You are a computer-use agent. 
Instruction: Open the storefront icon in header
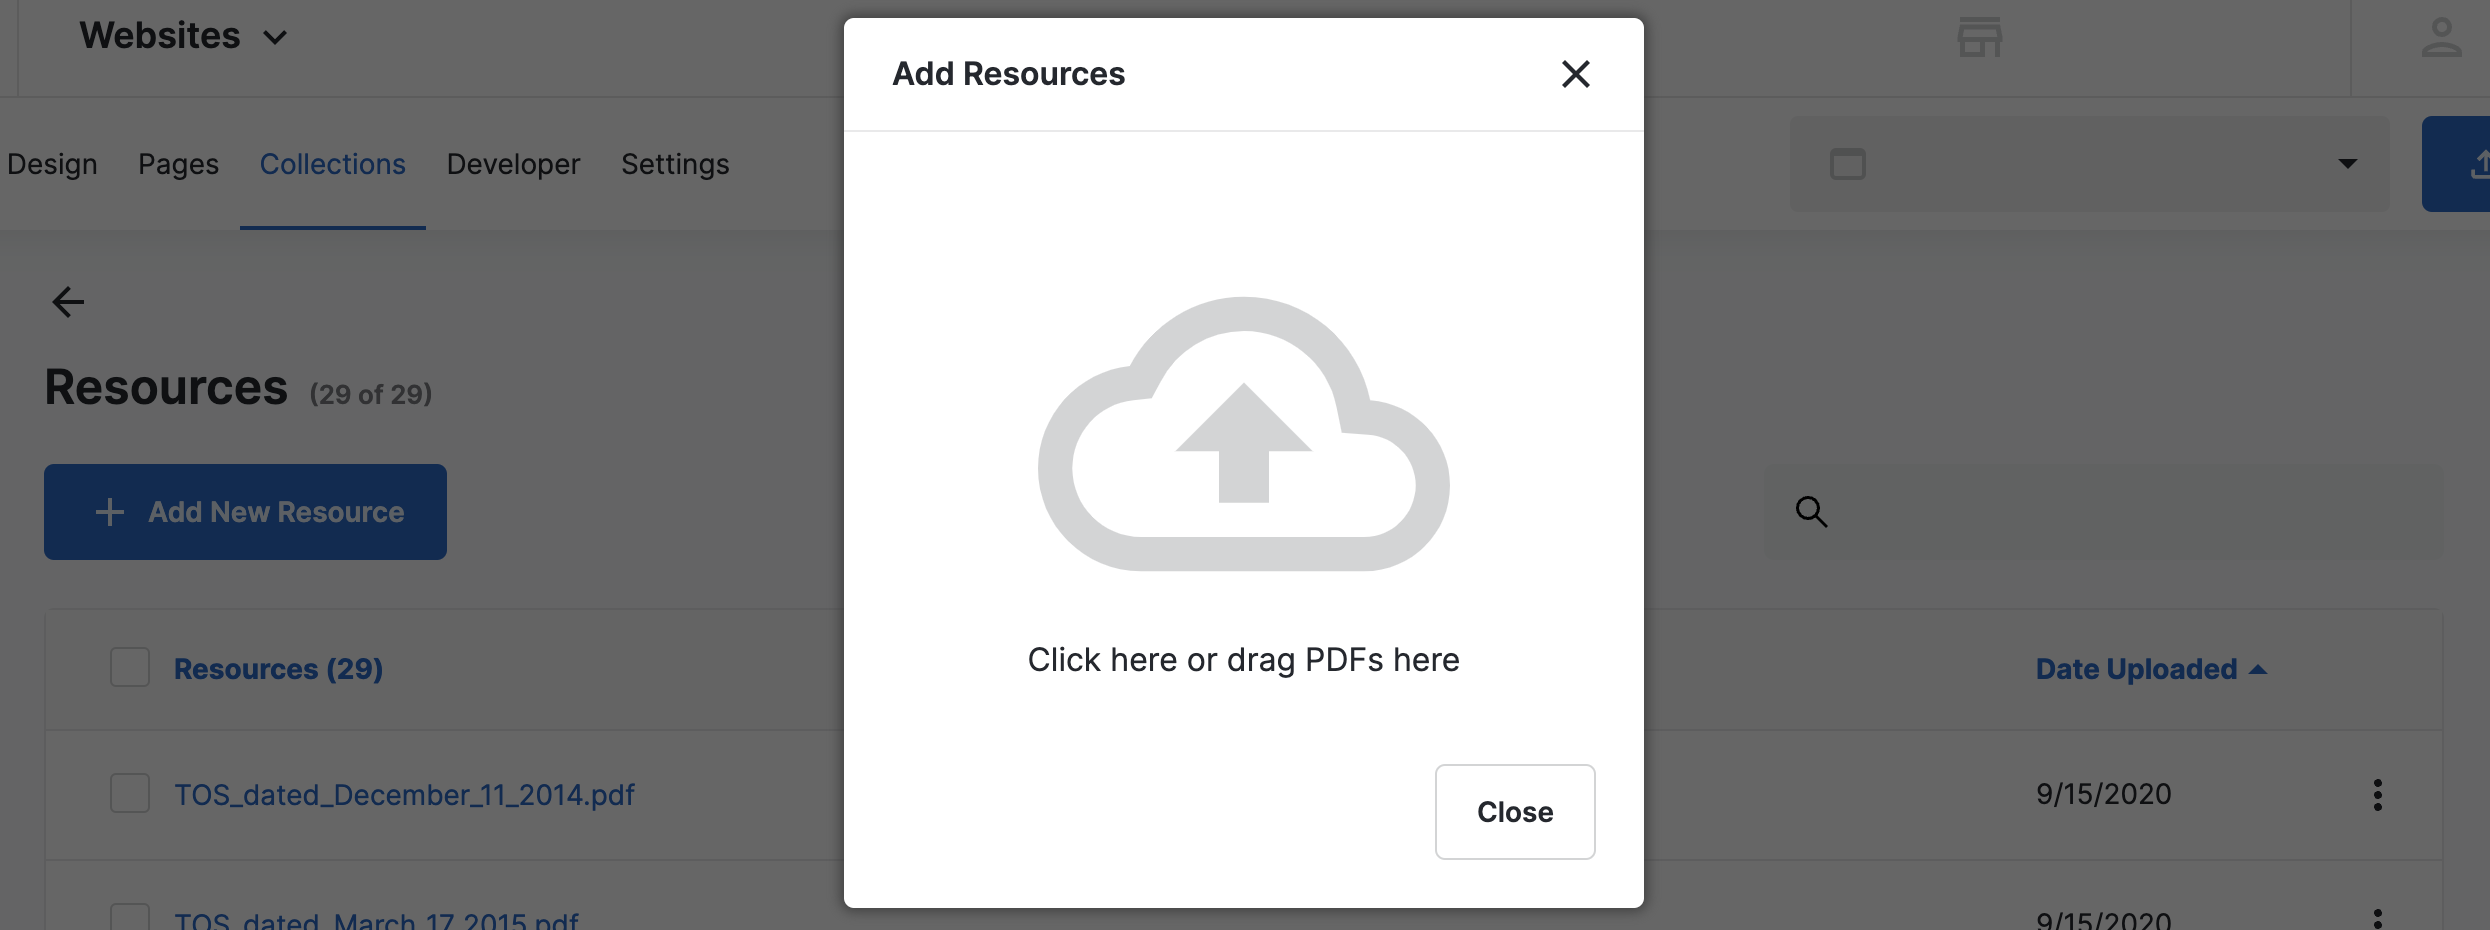pos(1979,38)
